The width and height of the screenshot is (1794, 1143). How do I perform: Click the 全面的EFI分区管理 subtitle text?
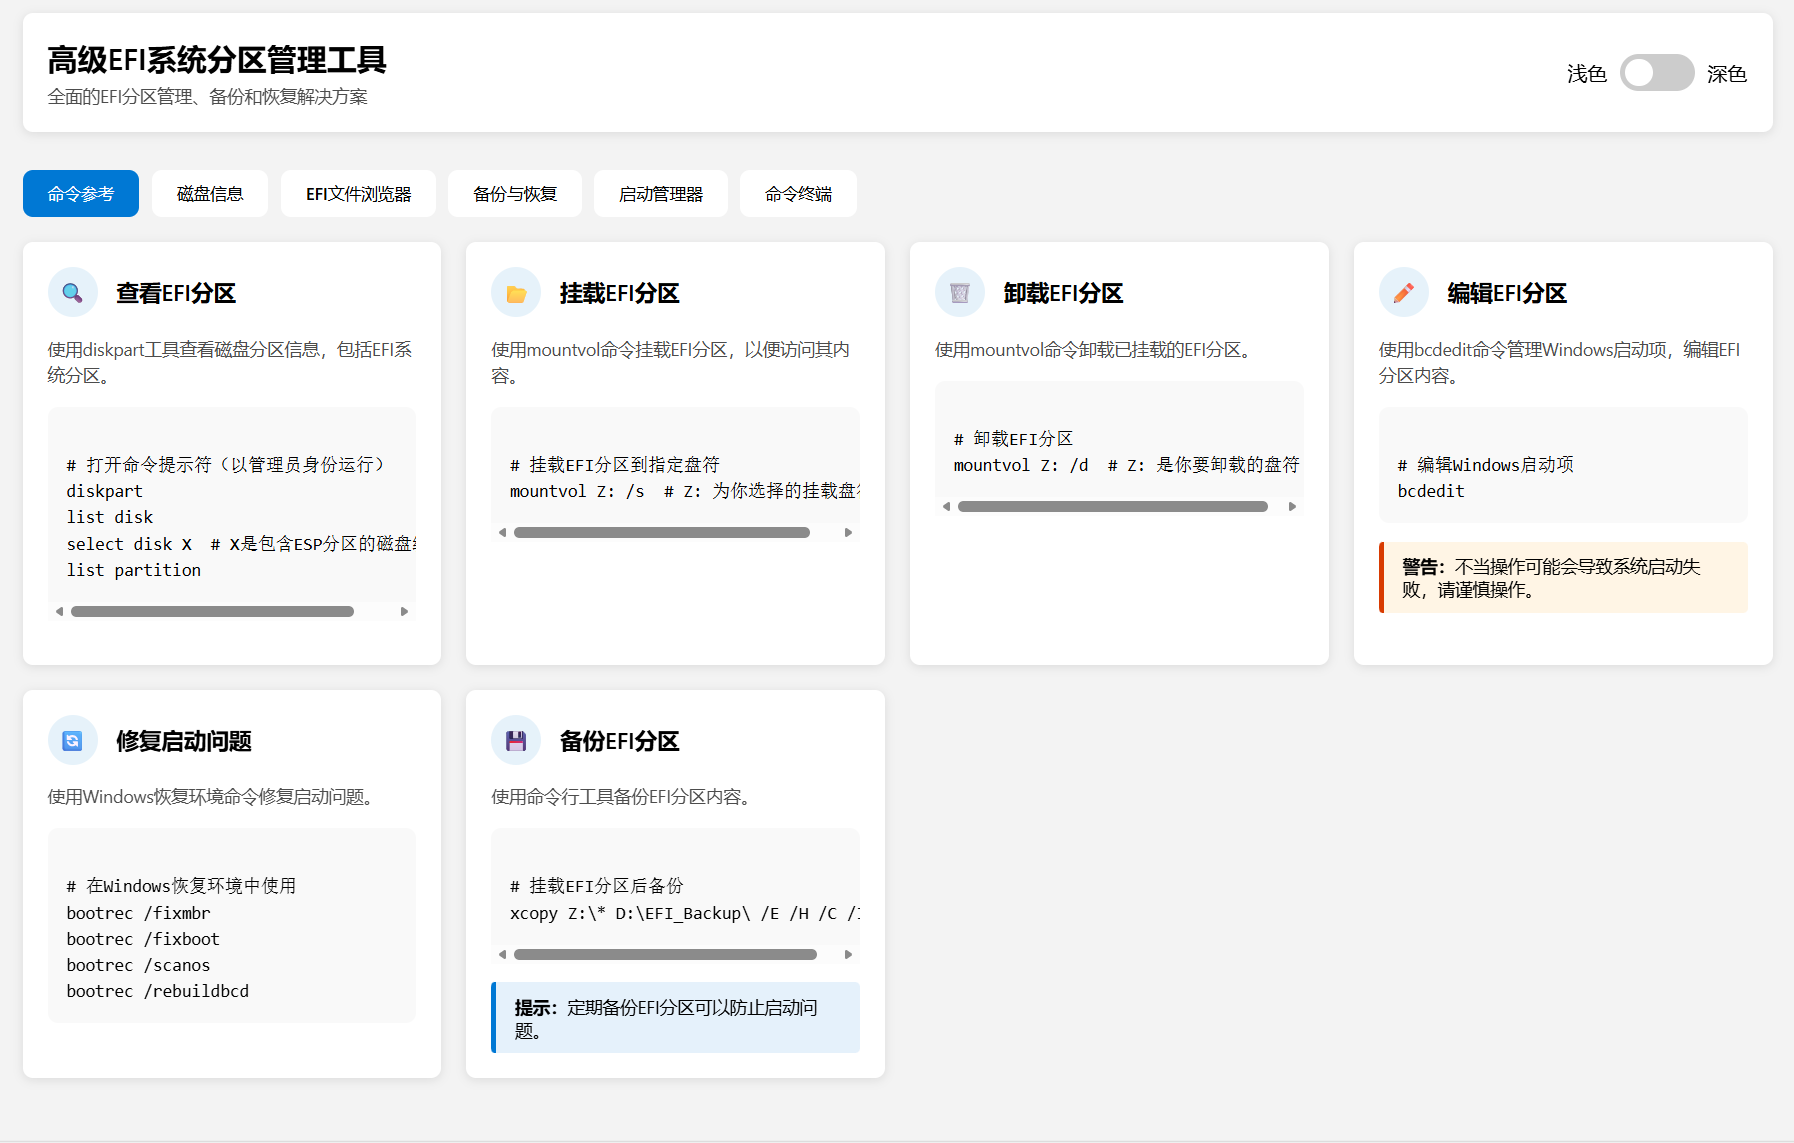(208, 97)
